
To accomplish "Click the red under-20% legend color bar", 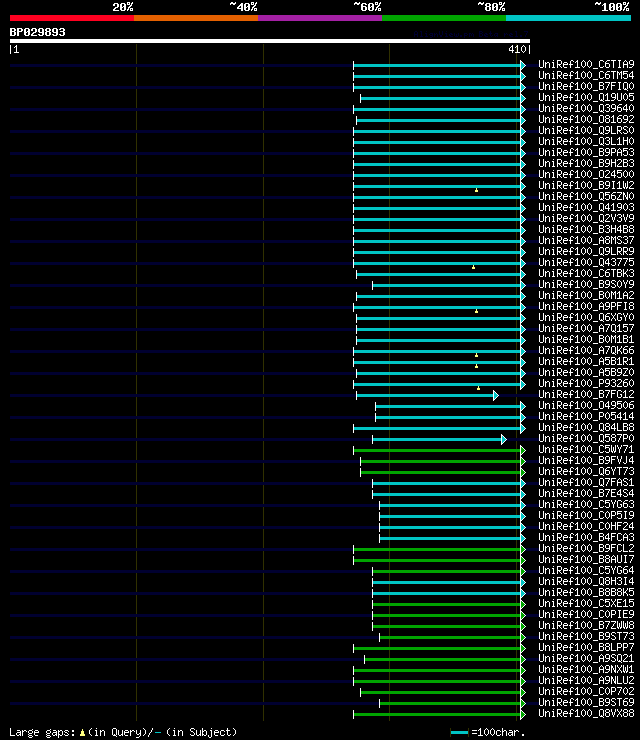I will (x=72, y=18).
